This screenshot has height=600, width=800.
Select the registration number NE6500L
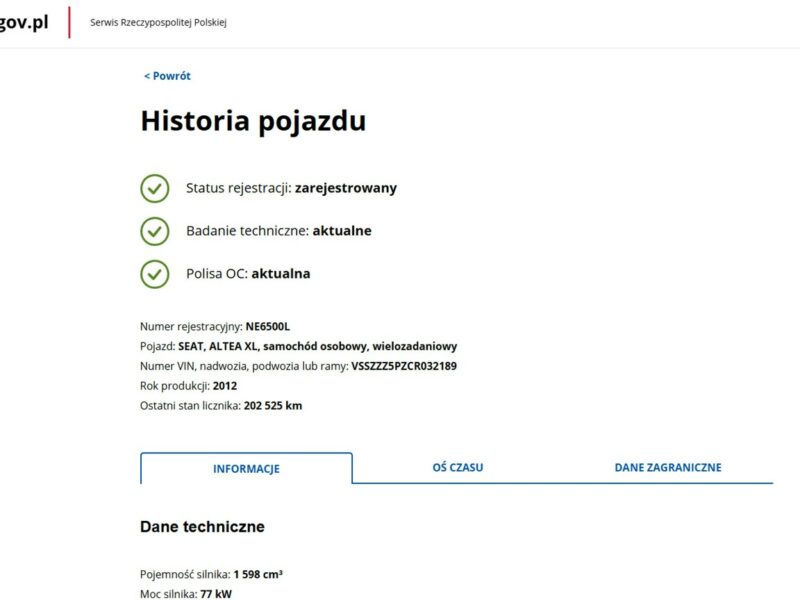click(x=267, y=327)
